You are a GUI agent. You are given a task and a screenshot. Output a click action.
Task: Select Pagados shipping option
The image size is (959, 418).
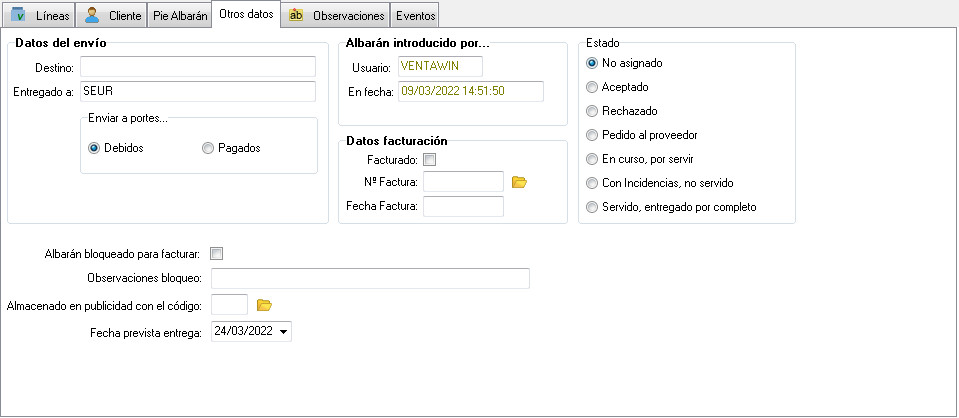point(208,148)
